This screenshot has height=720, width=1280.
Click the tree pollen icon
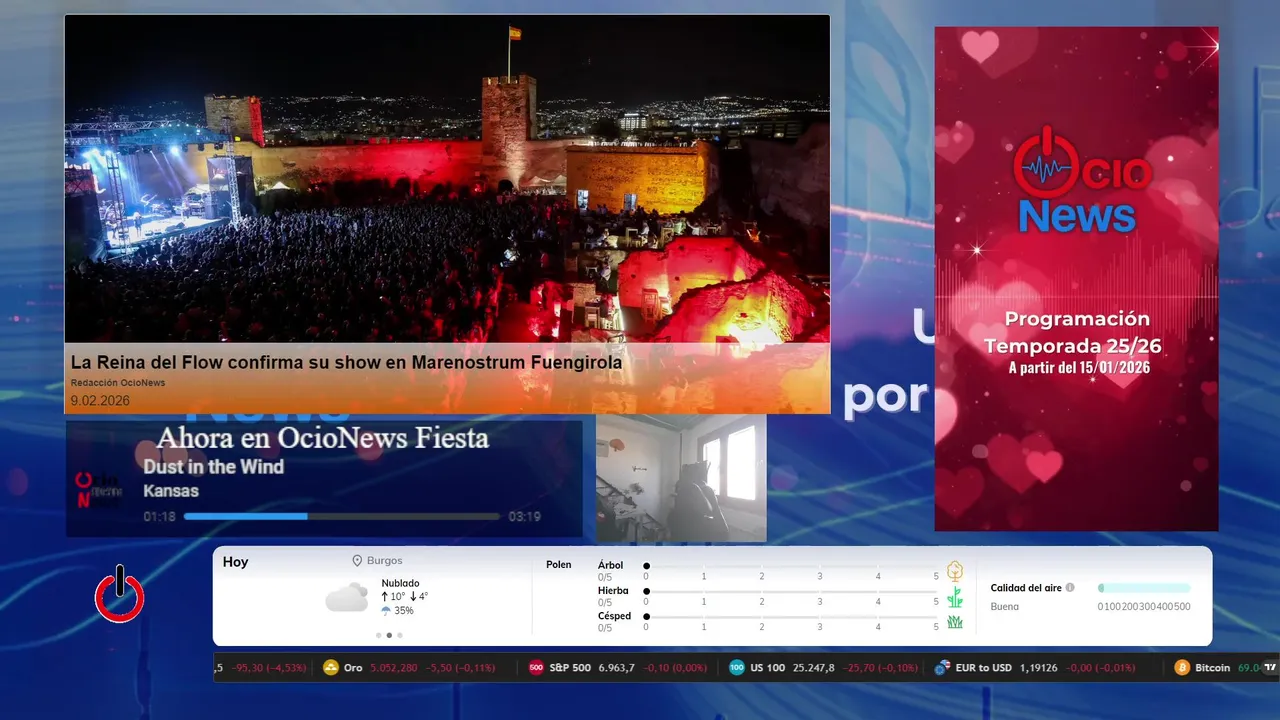pyautogui.click(x=955, y=571)
